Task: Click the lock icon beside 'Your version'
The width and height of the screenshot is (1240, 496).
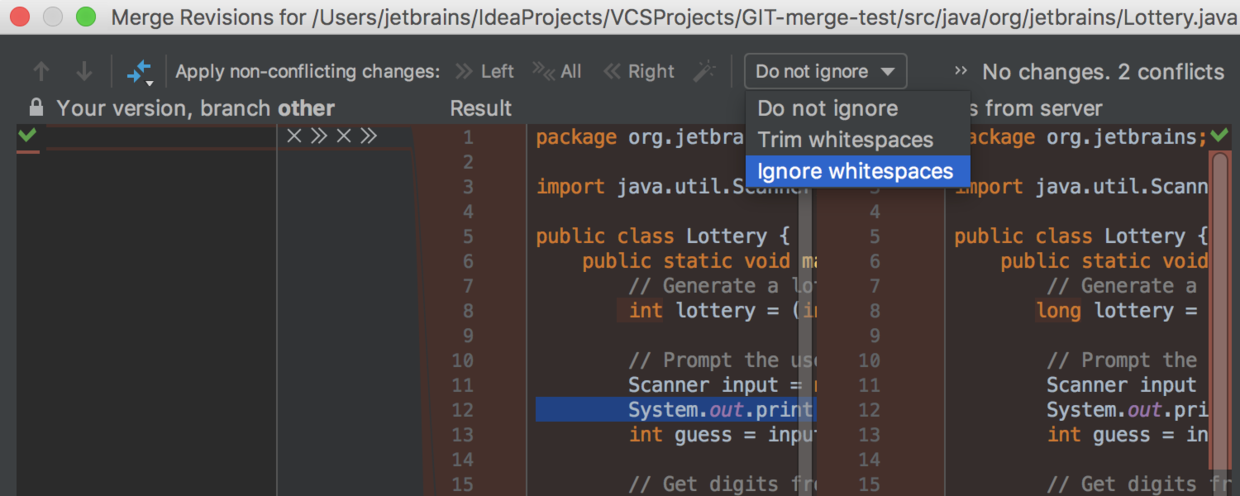Action: 36,107
